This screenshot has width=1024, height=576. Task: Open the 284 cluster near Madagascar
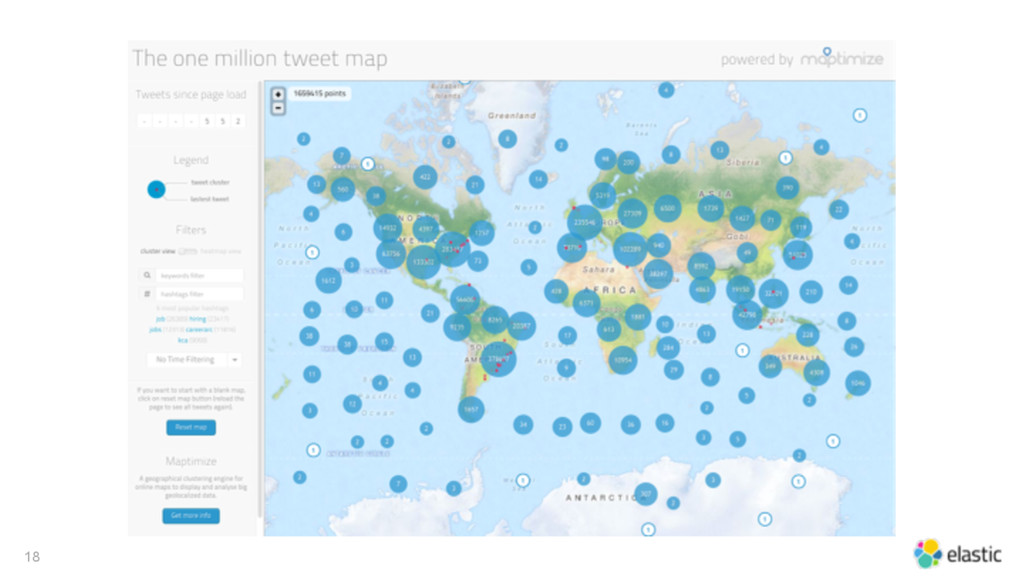click(x=668, y=347)
